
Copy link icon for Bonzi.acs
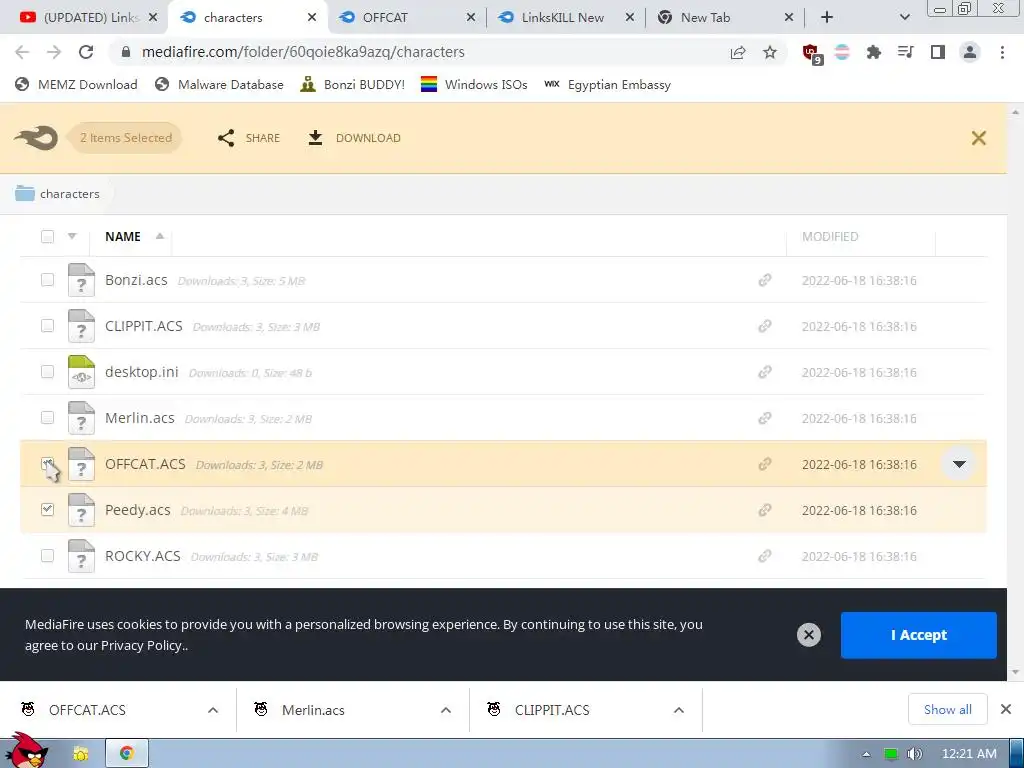click(x=765, y=280)
